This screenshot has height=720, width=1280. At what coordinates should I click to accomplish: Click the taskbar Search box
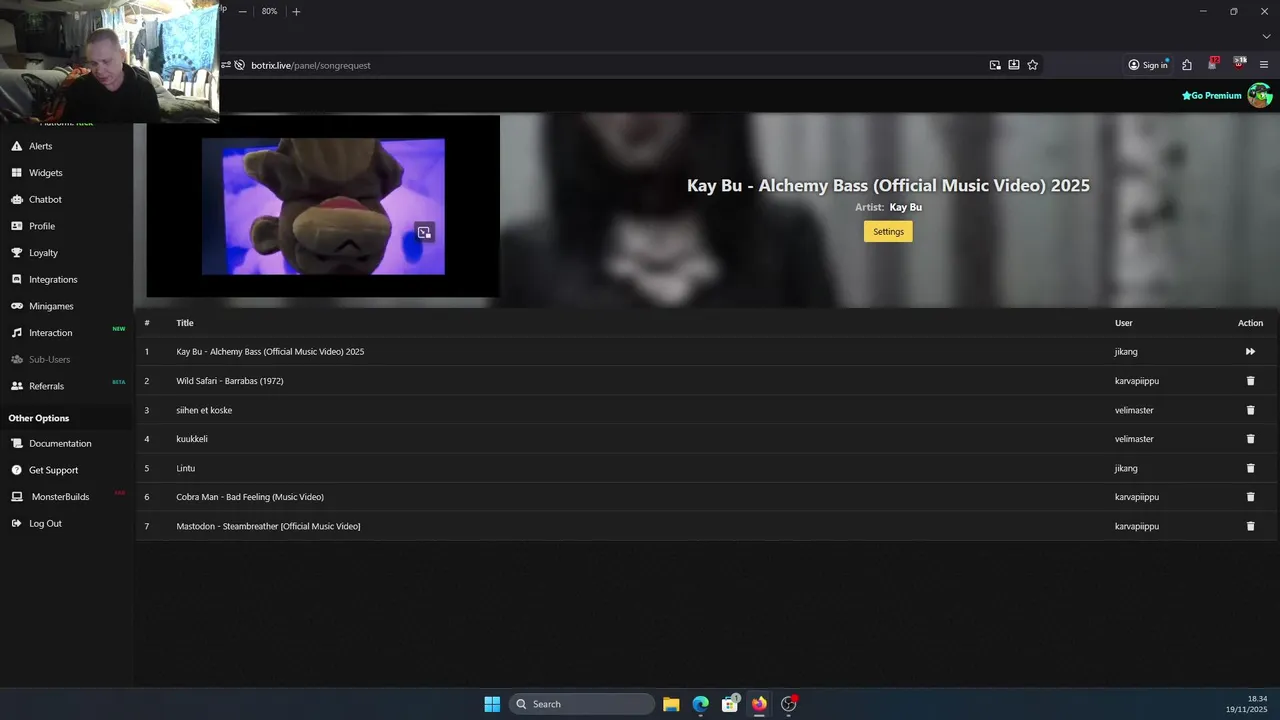pyautogui.click(x=582, y=704)
